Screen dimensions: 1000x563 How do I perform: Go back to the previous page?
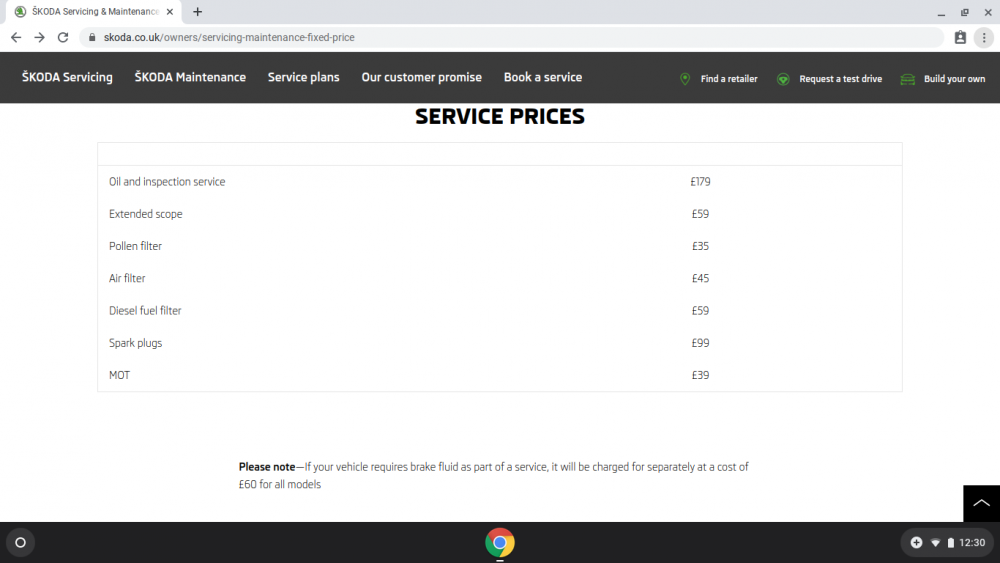16,38
